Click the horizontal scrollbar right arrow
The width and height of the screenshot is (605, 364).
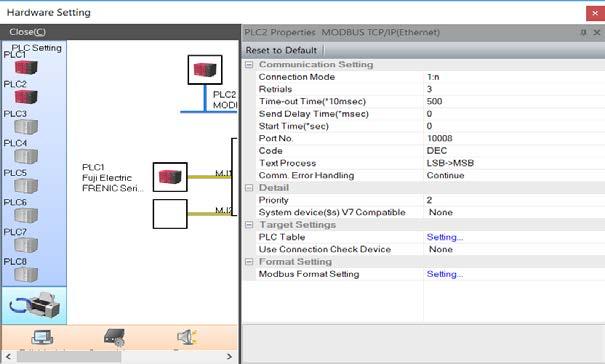[230, 356]
